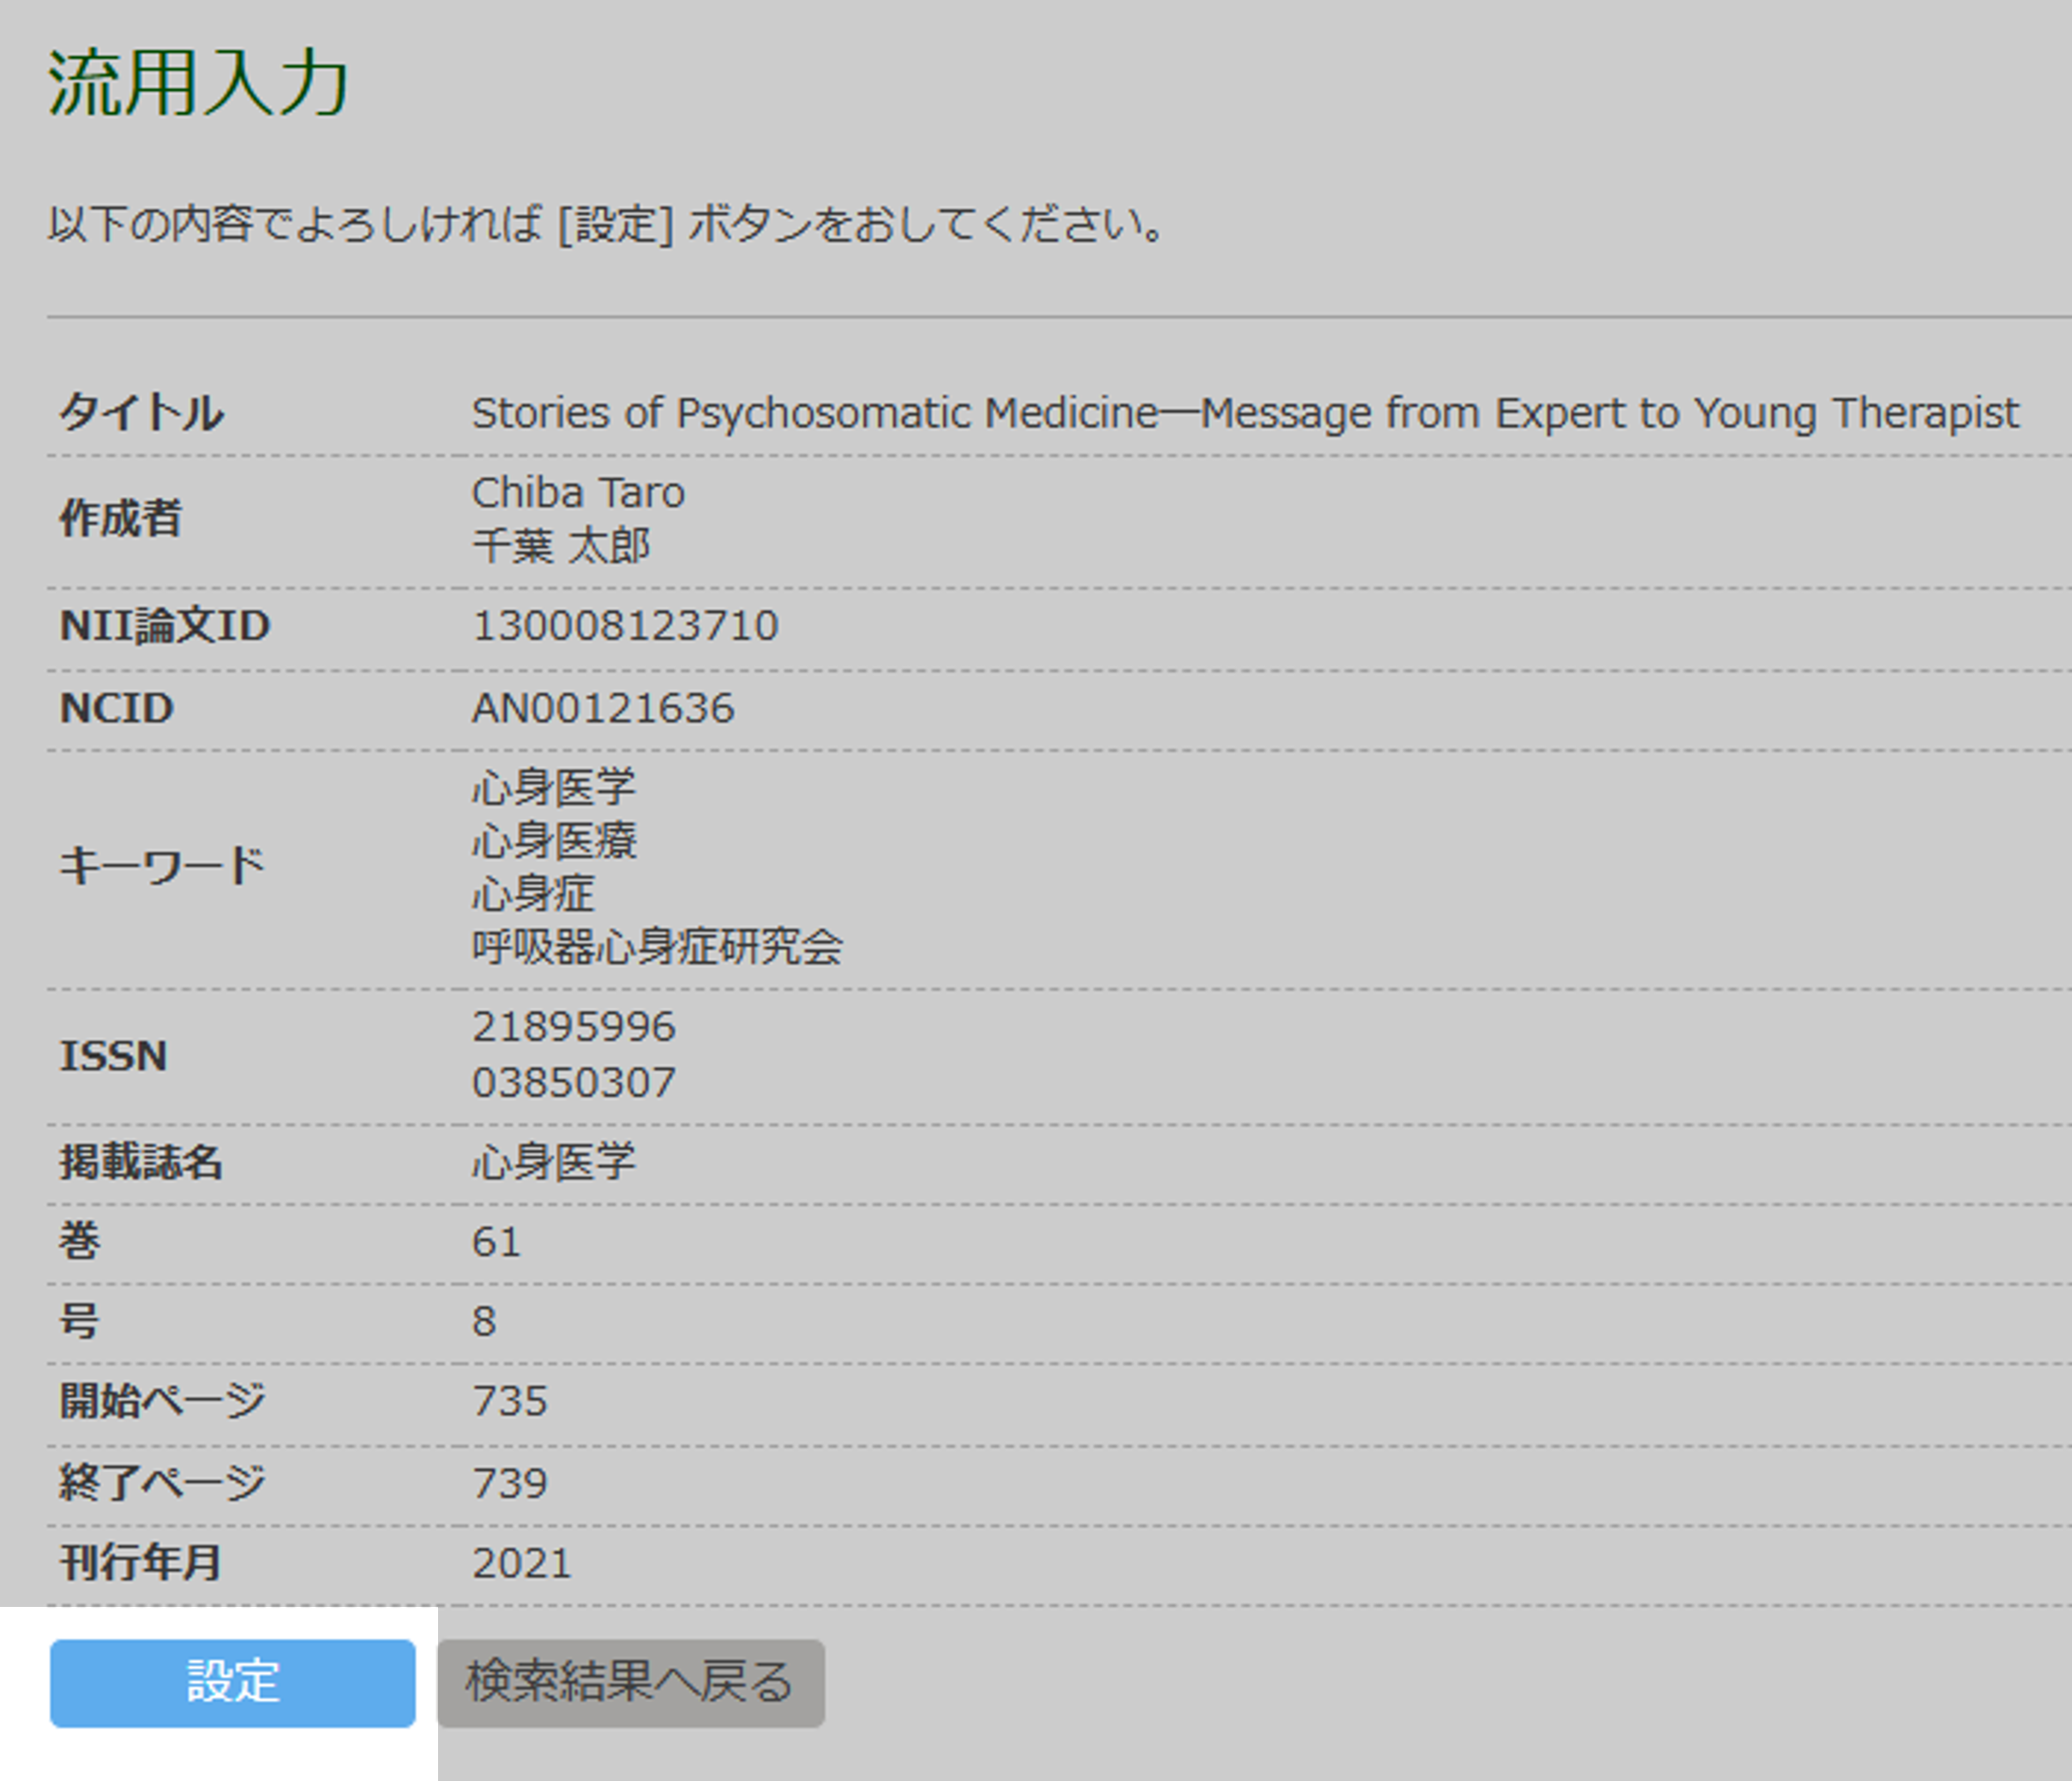Click the NCID value AN00121636
Image resolution: width=2072 pixels, height=1781 pixels.
click(603, 709)
